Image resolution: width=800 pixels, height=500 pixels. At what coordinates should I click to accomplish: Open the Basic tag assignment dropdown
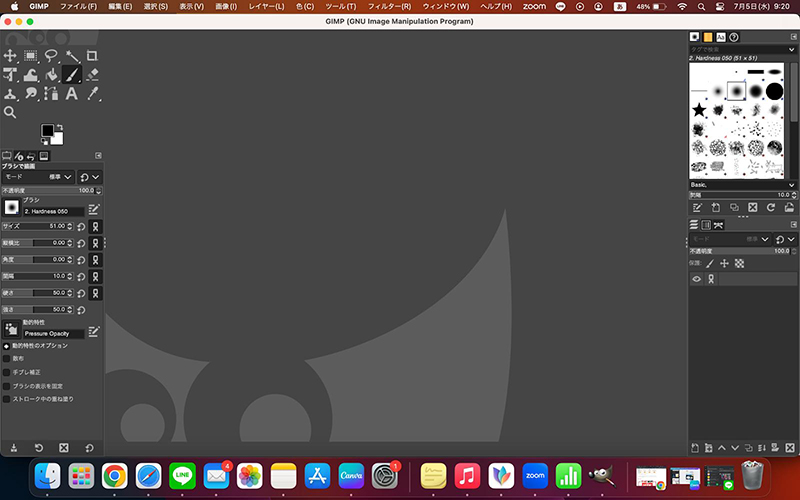(x=791, y=185)
